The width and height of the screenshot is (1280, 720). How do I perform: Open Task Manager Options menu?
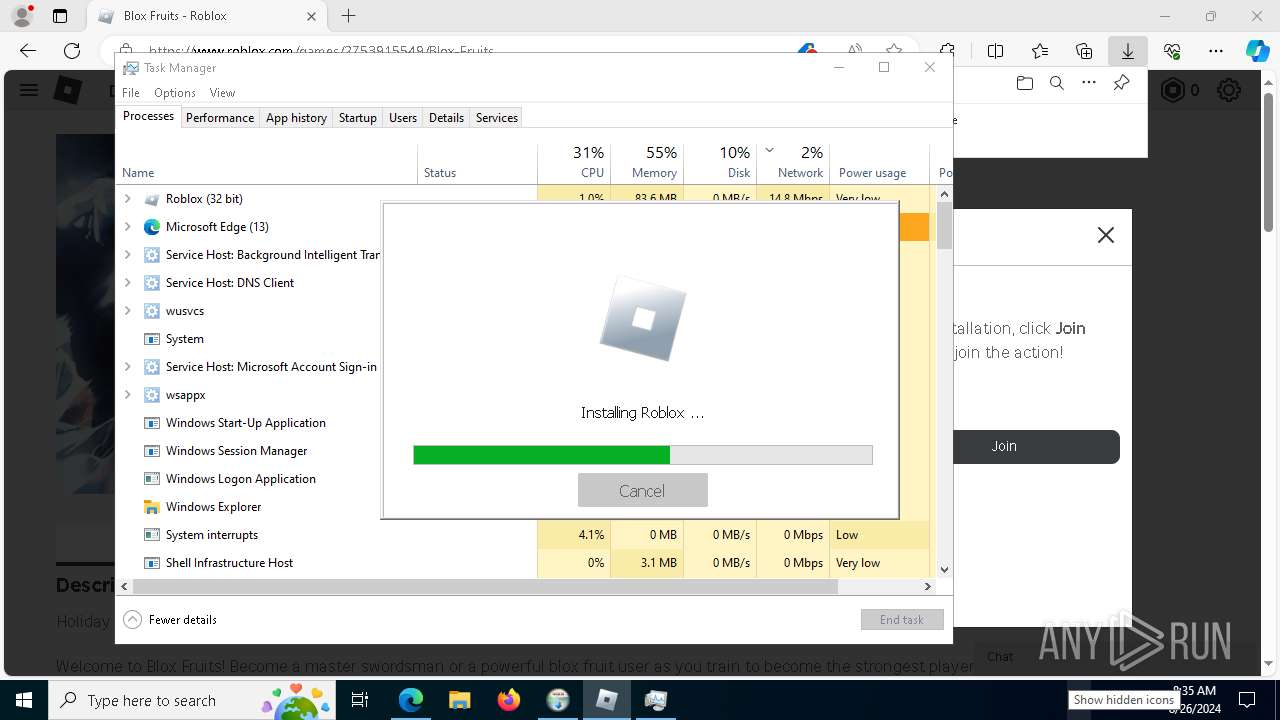(x=175, y=93)
